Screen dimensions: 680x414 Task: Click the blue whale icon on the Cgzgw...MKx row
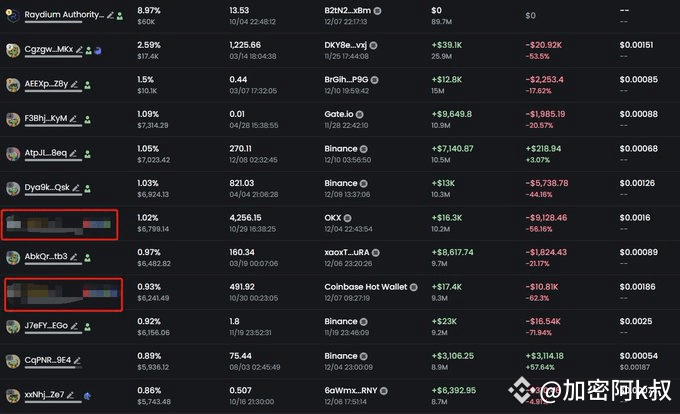pos(98,51)
